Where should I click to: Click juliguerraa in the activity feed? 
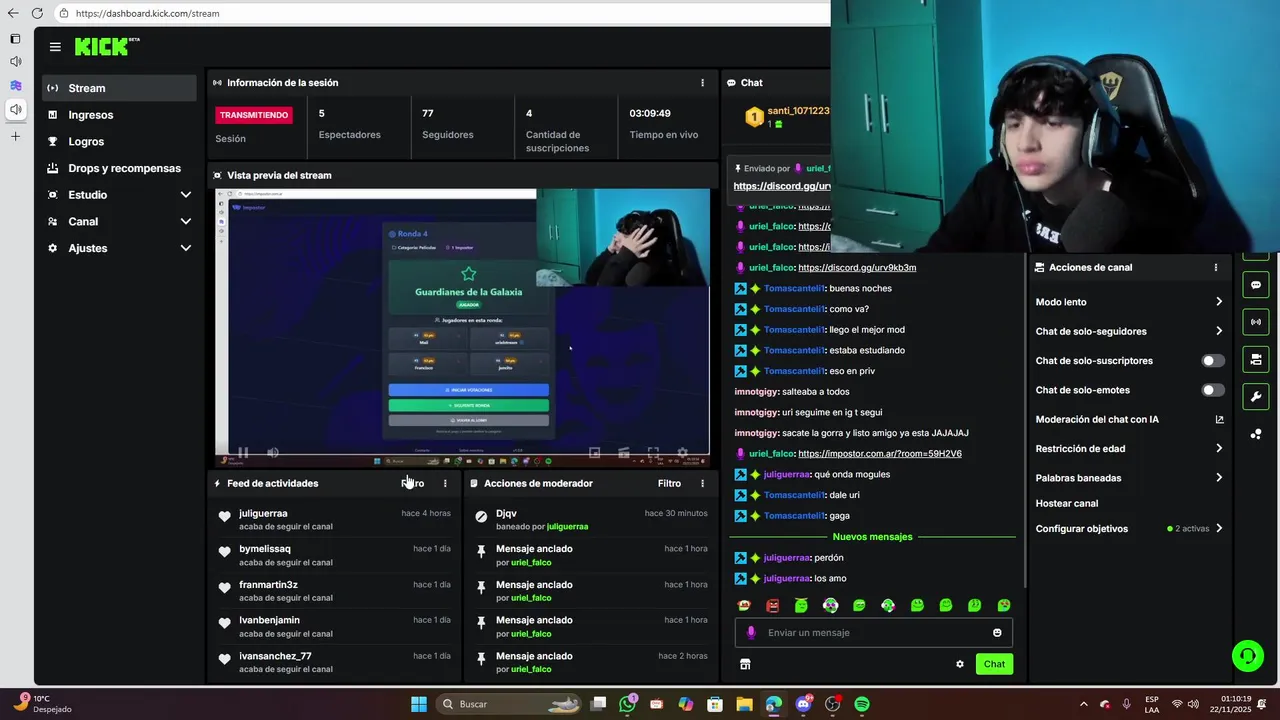point(263,513)
